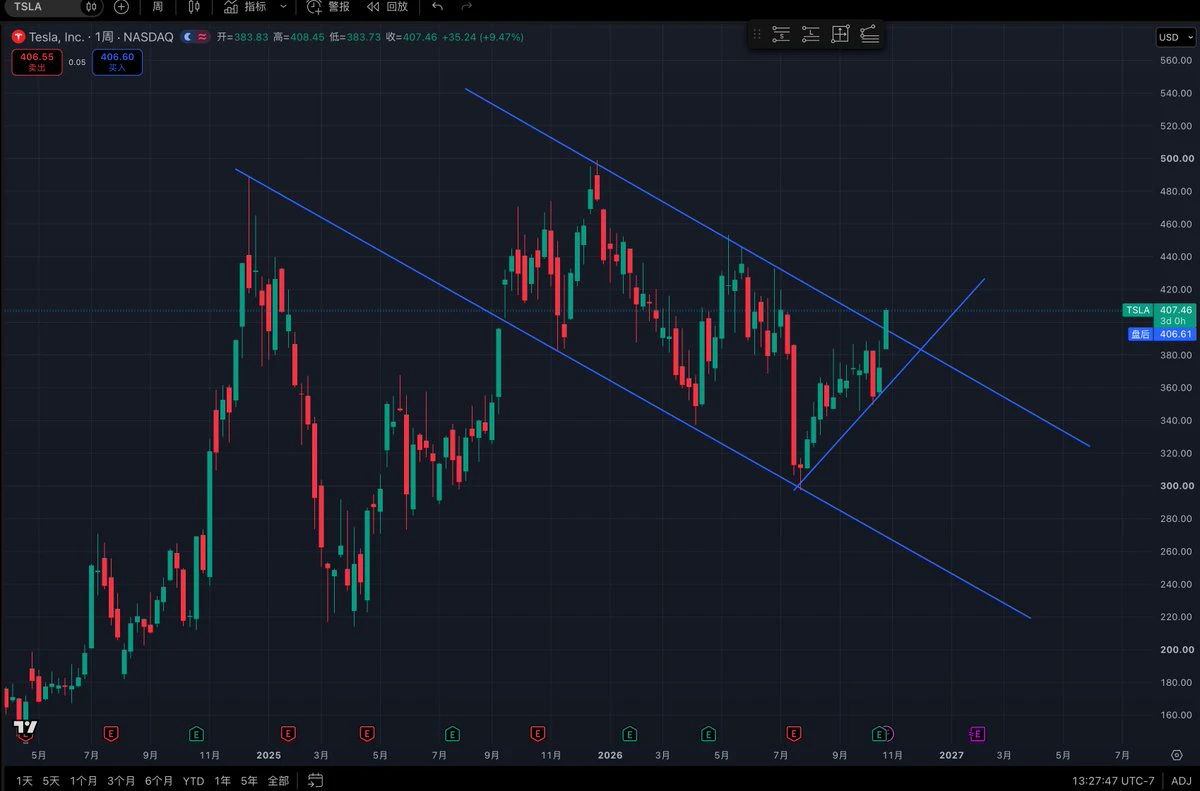Click the 盘后 406.61 after-hours price label
This screenshot has width=1200, height=791.
(1162, 334)
